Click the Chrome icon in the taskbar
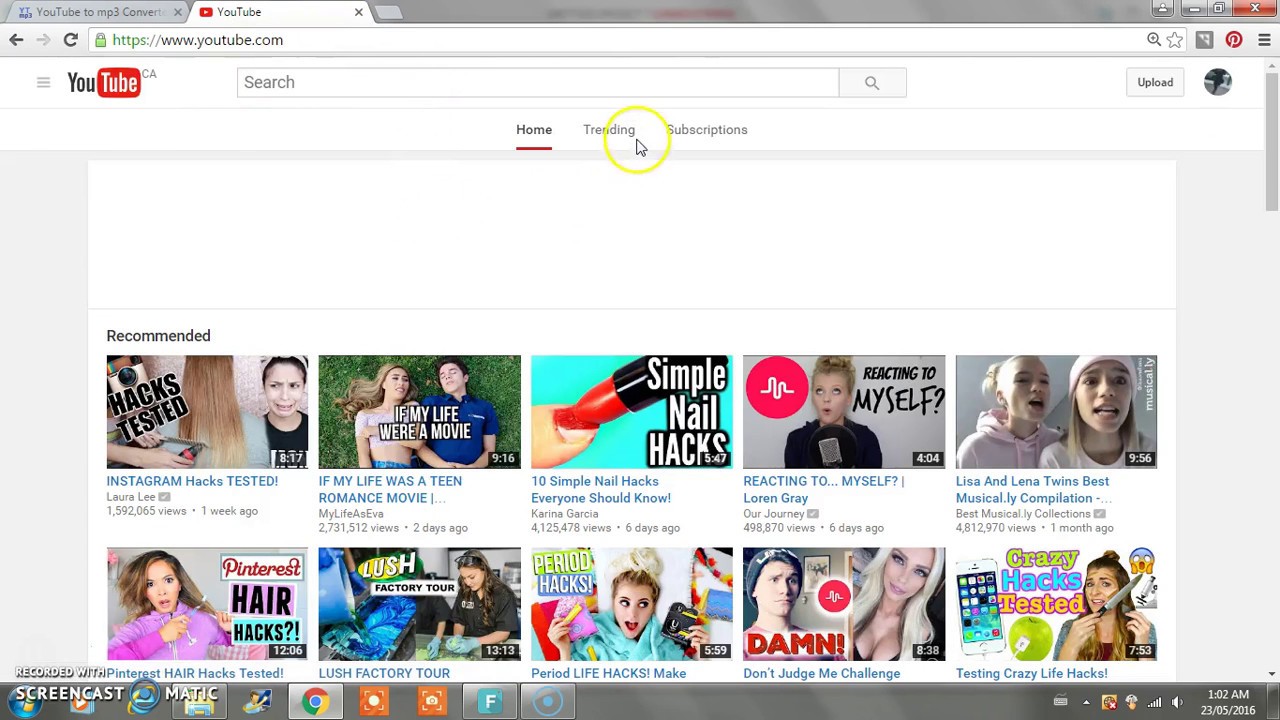Viewport: 1280px width, 720px height. click(x=315, y=701)
